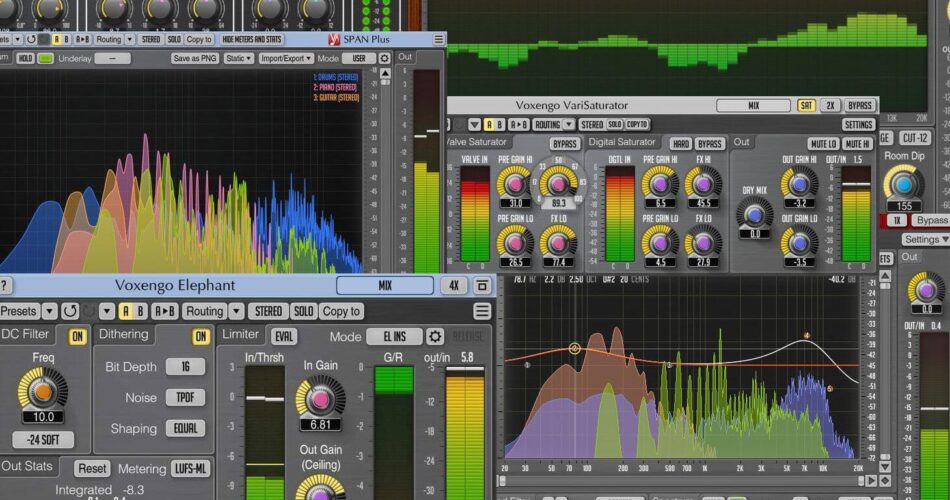Open the Import/Export dropdown in SPAN Plus
The height and width of the screenshot is (500, 950).
[286, 58]
